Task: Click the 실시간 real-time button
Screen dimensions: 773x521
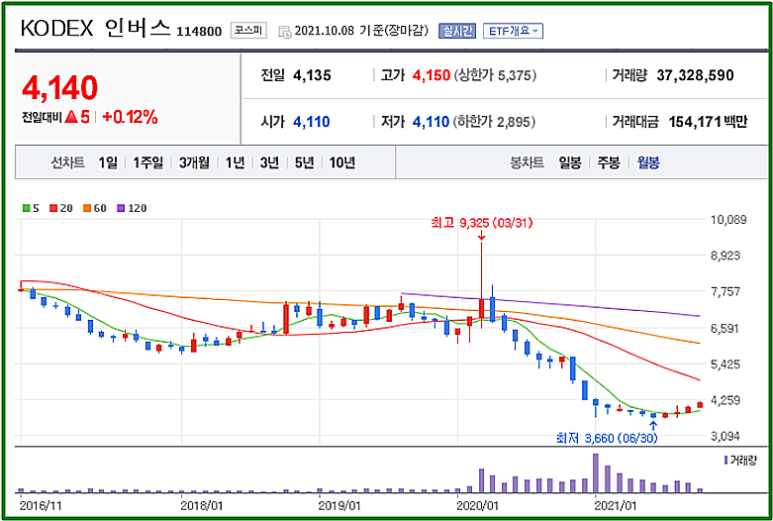Action: click(x=457, y=31)
